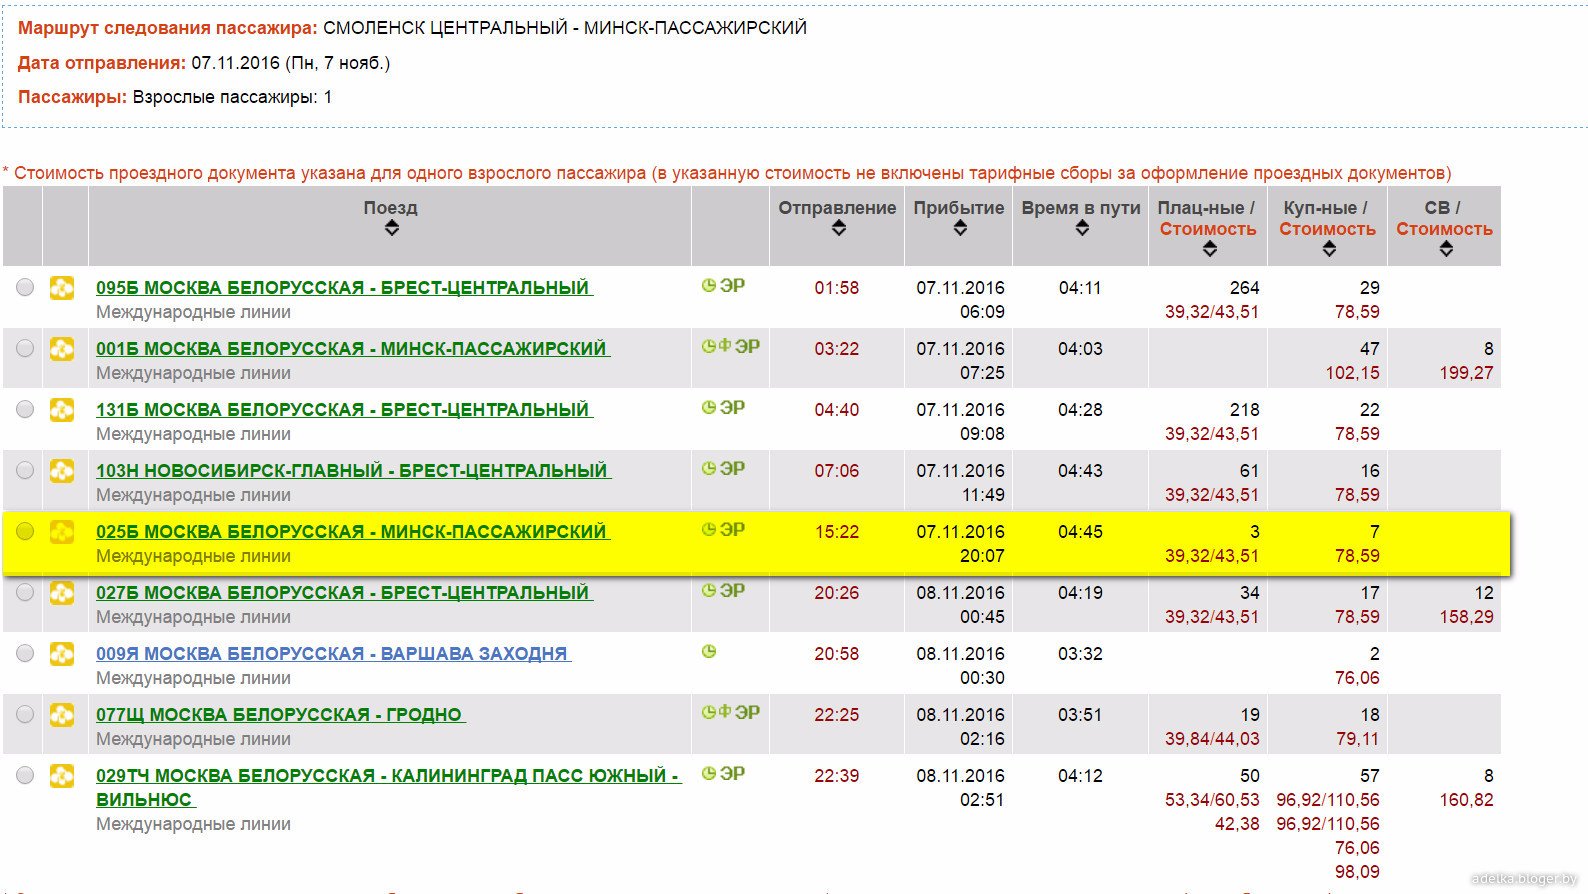Click ЭР icon for train 103Н
The width and height of the screenshot is (1588, 894).
(733, 469)
